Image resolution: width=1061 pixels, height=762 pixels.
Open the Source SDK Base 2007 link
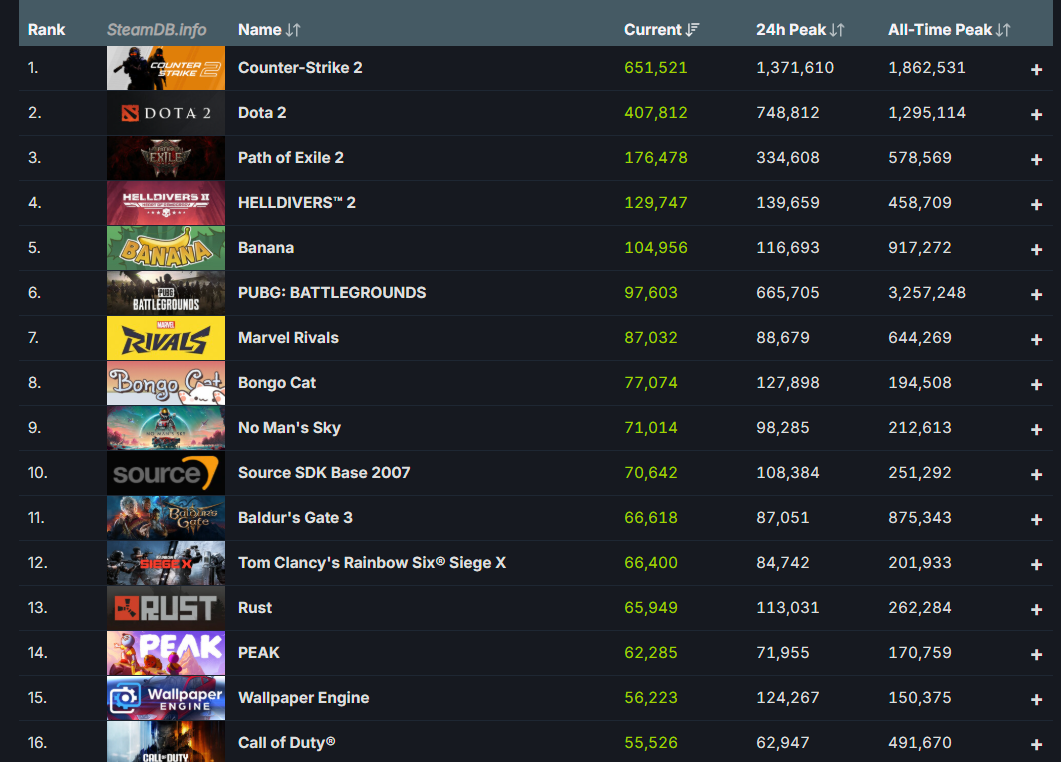(323, 472)
